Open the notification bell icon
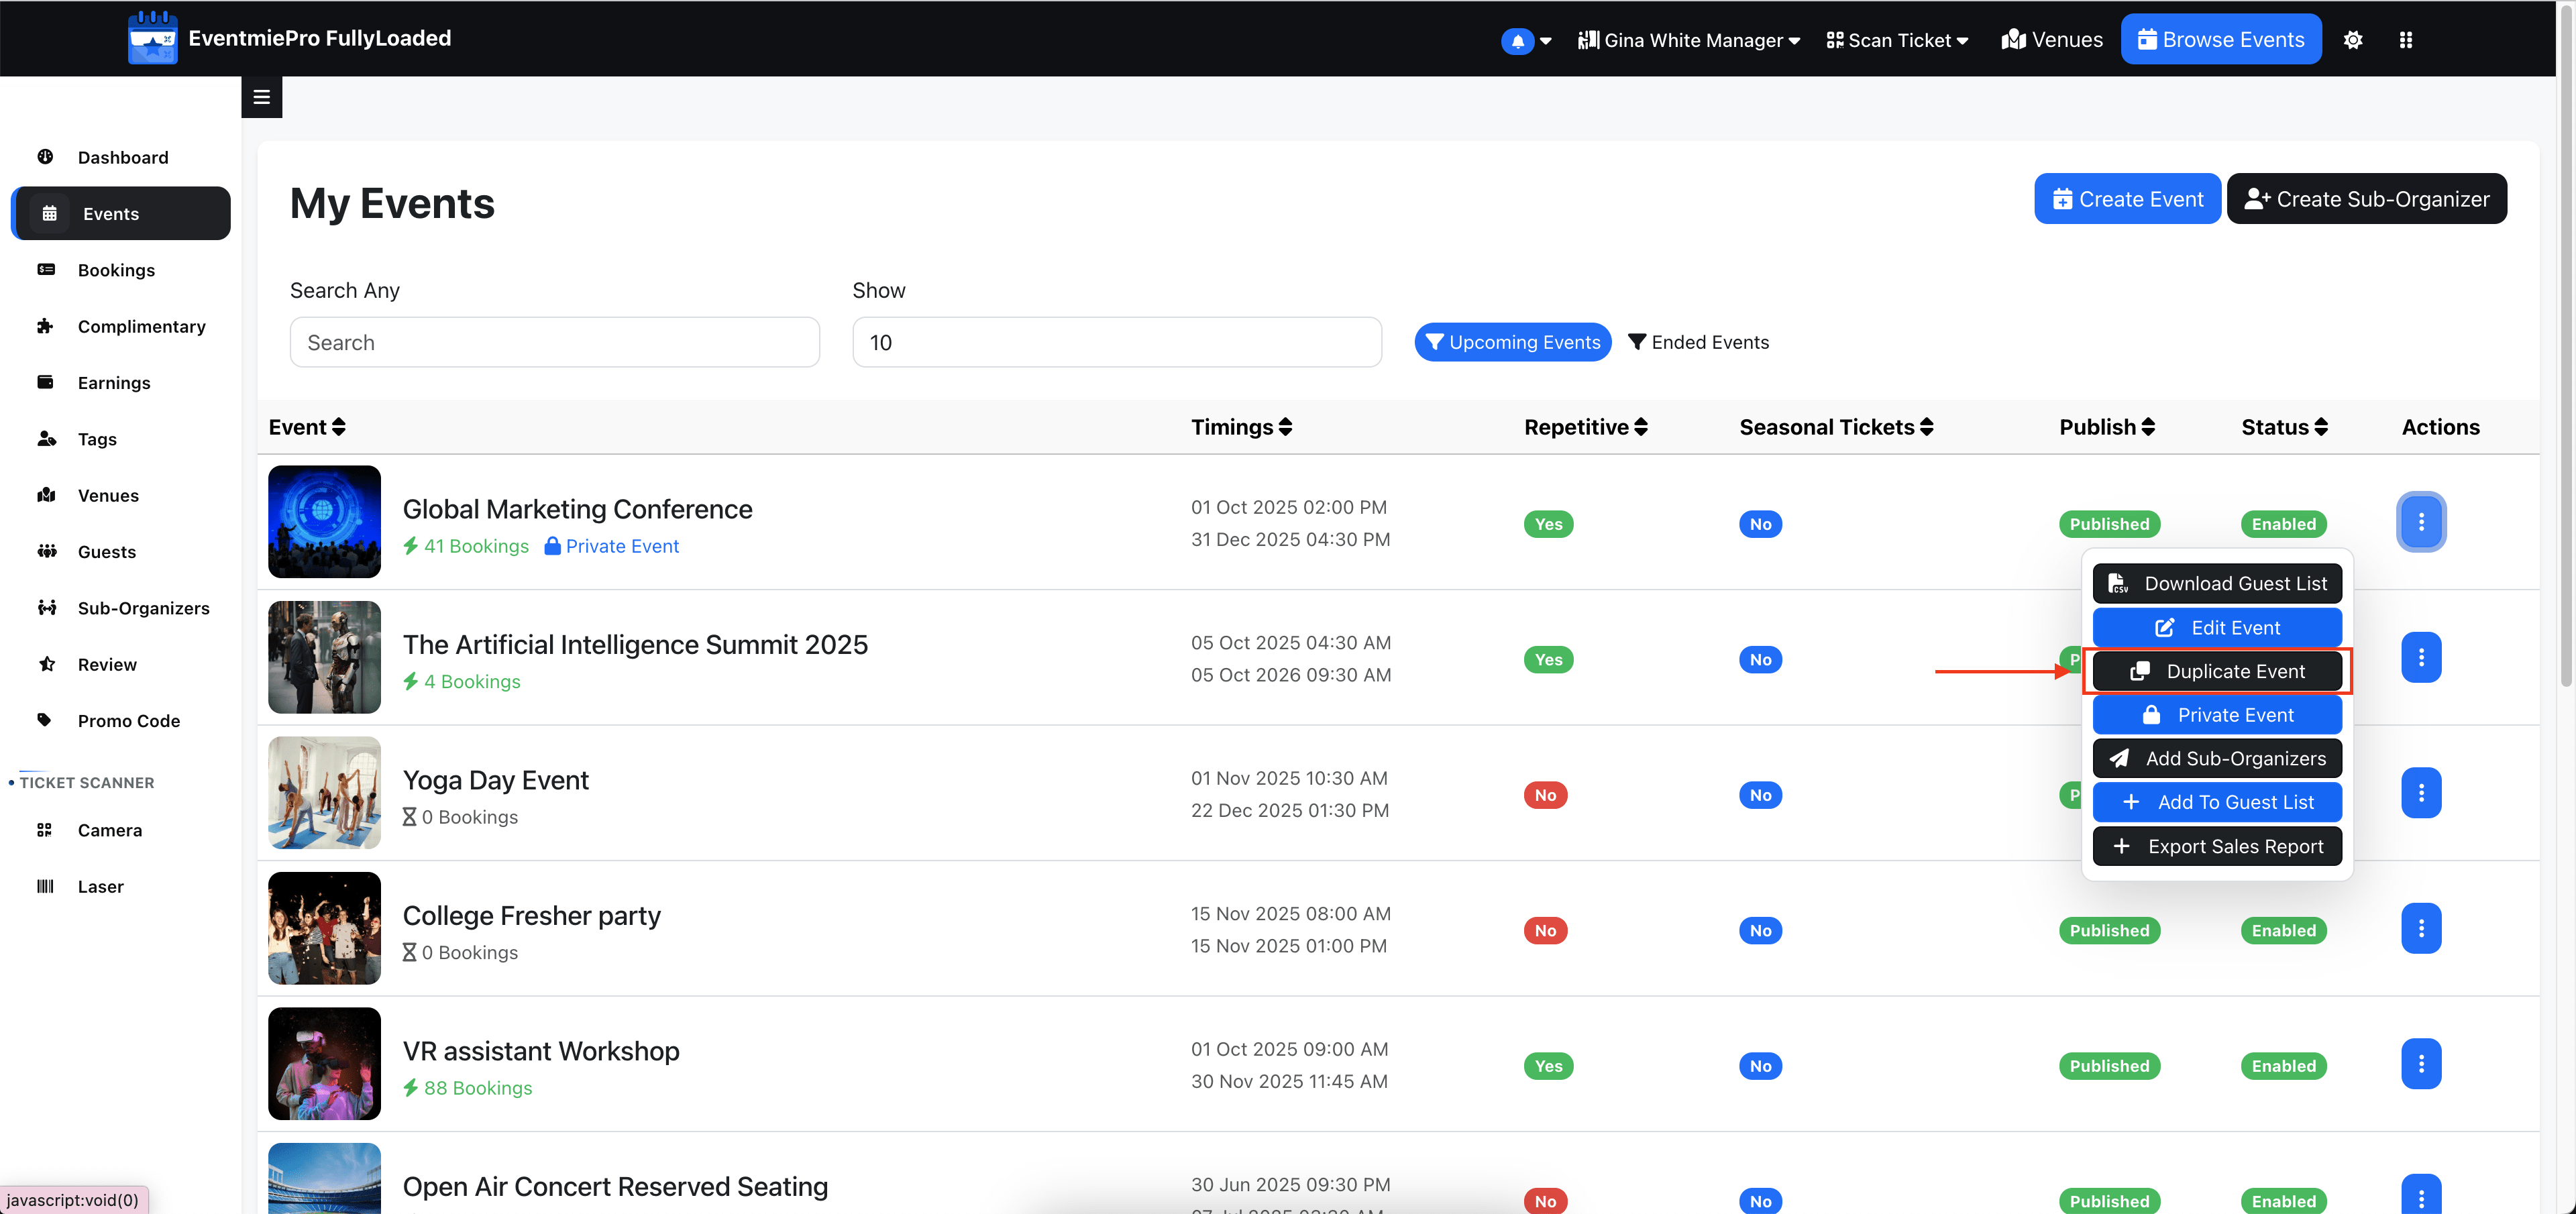 click(1517, 41)
